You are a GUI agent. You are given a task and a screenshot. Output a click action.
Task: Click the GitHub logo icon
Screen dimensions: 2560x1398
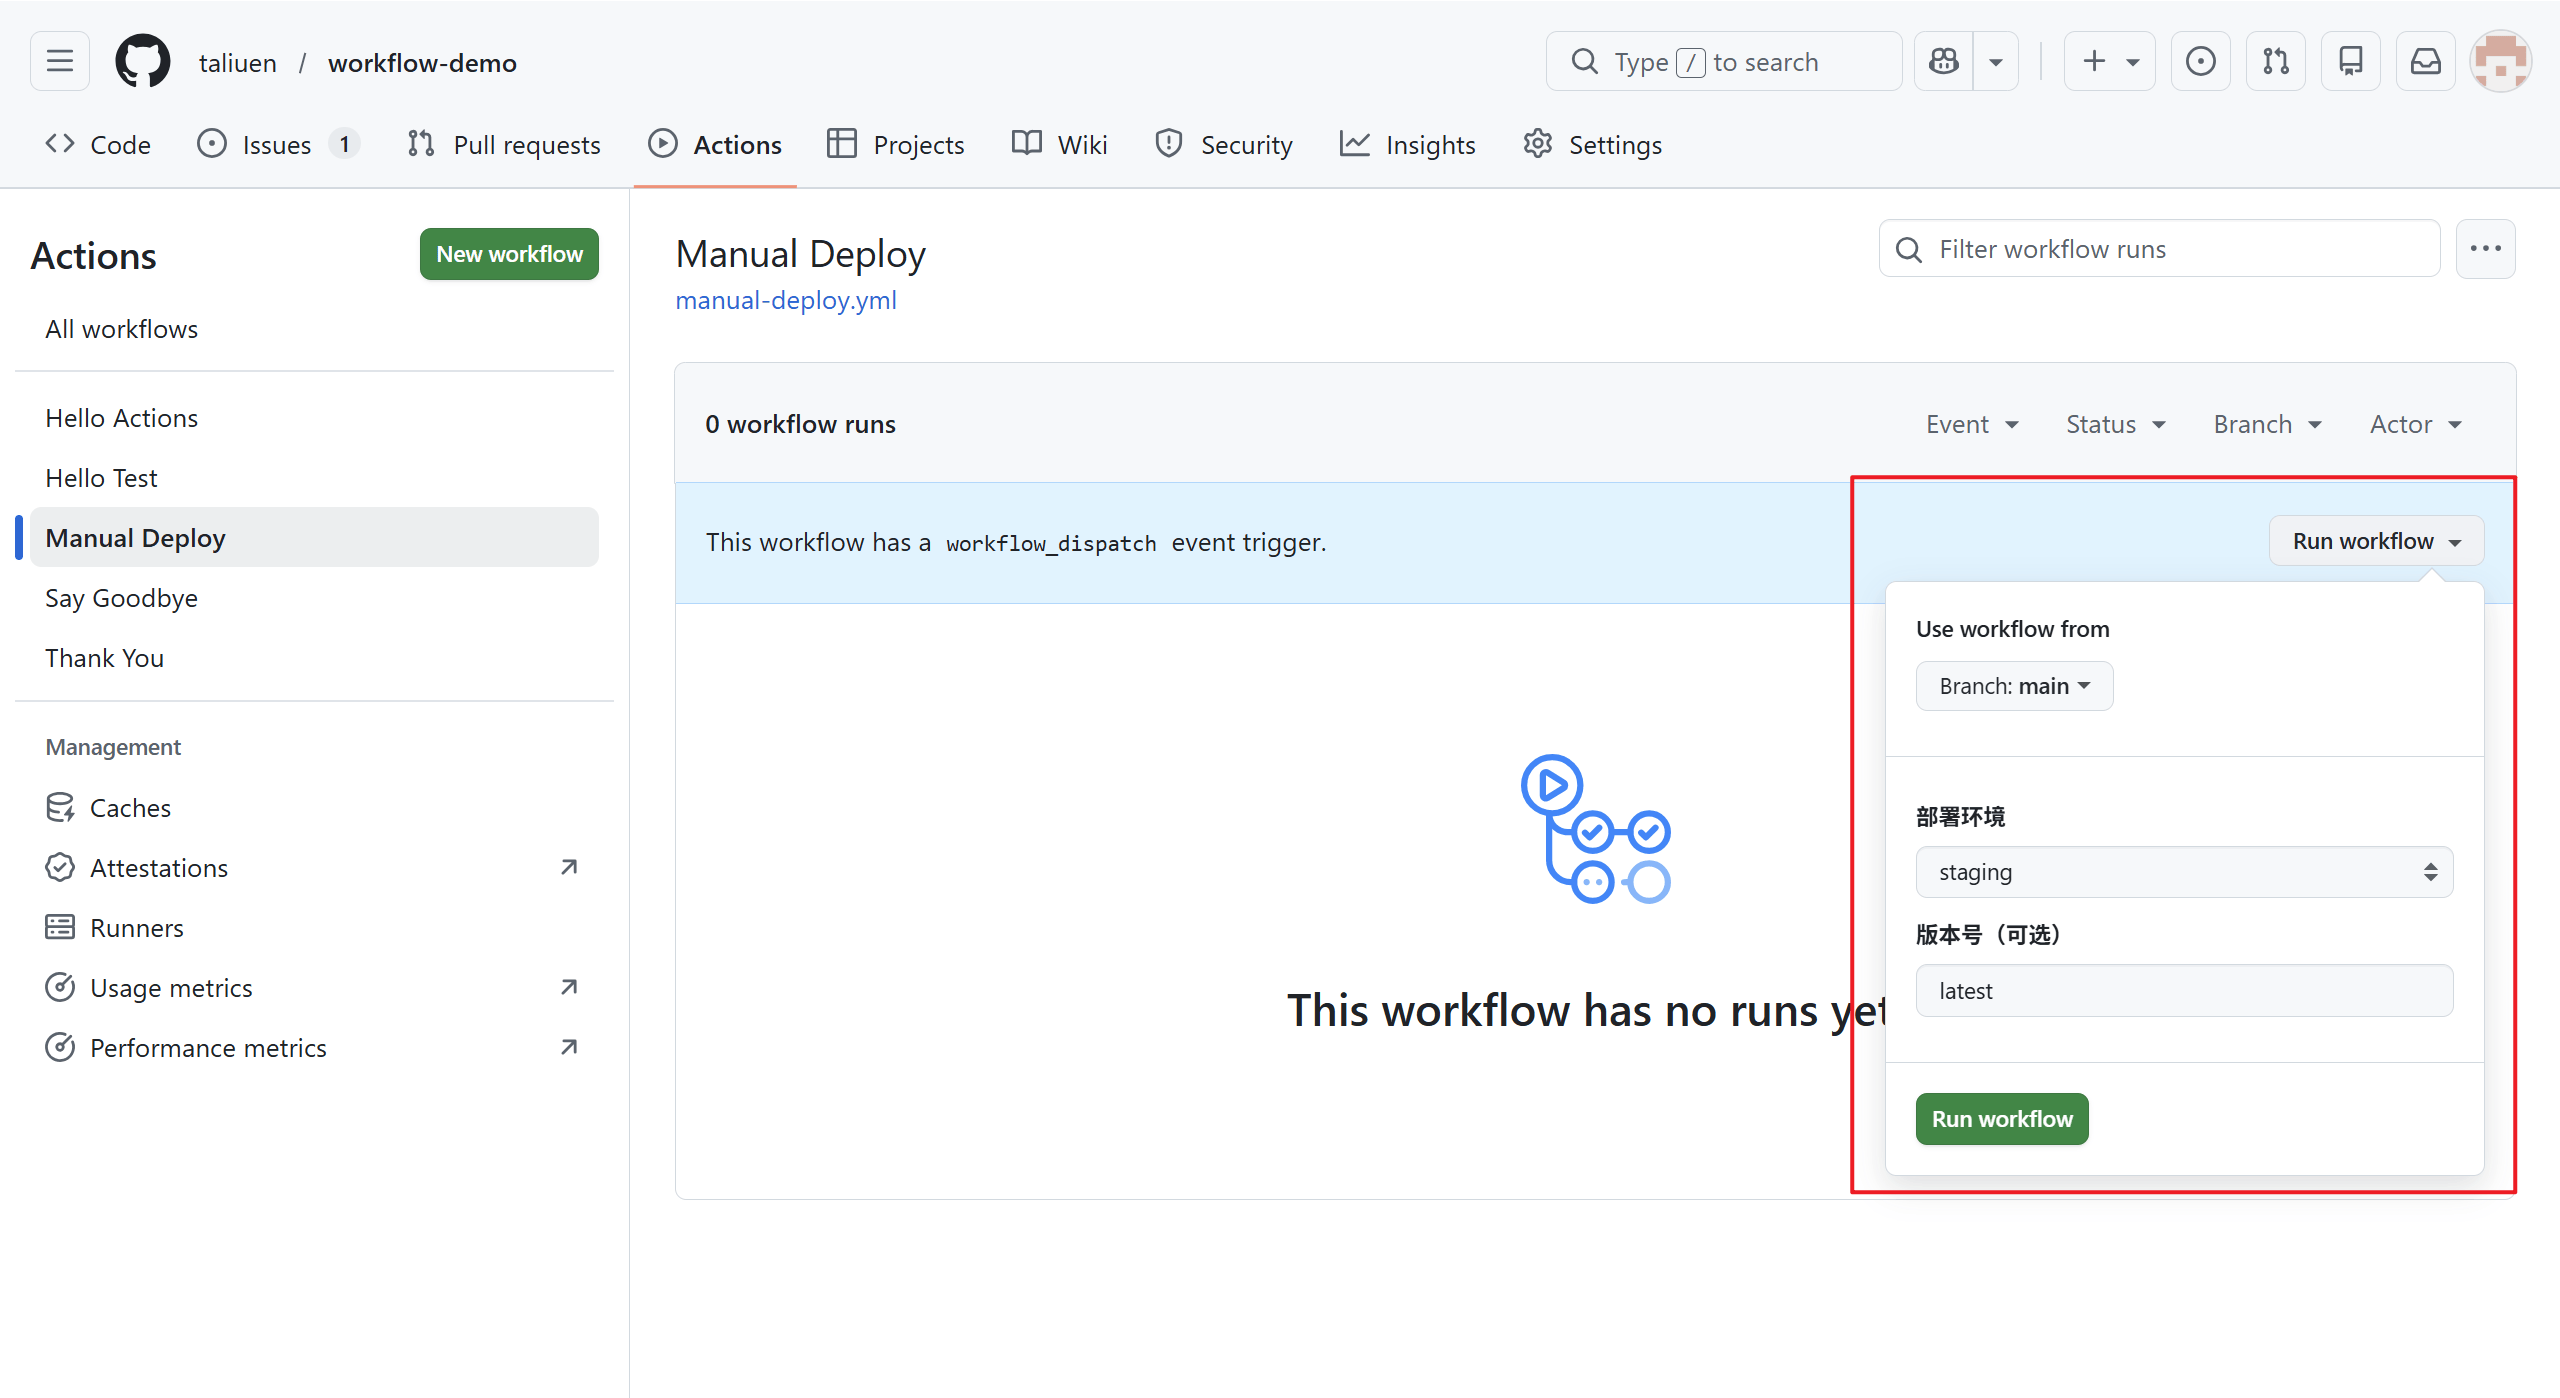tap(143, 62)
